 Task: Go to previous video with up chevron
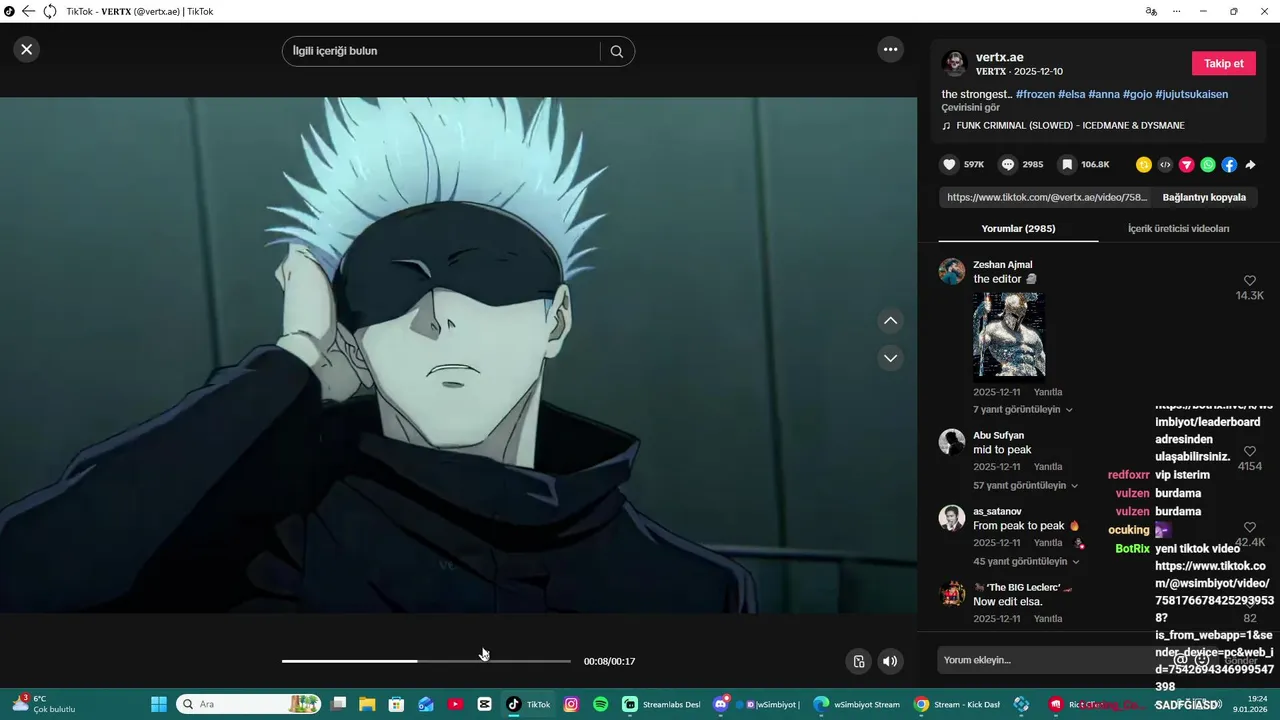(x=890, y=321)
